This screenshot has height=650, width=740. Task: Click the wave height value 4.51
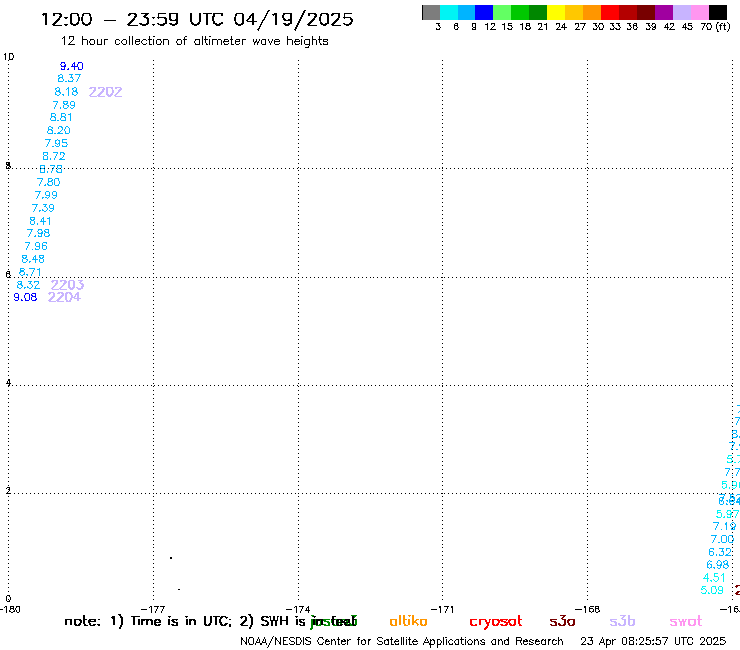click(x=715, y=578)
